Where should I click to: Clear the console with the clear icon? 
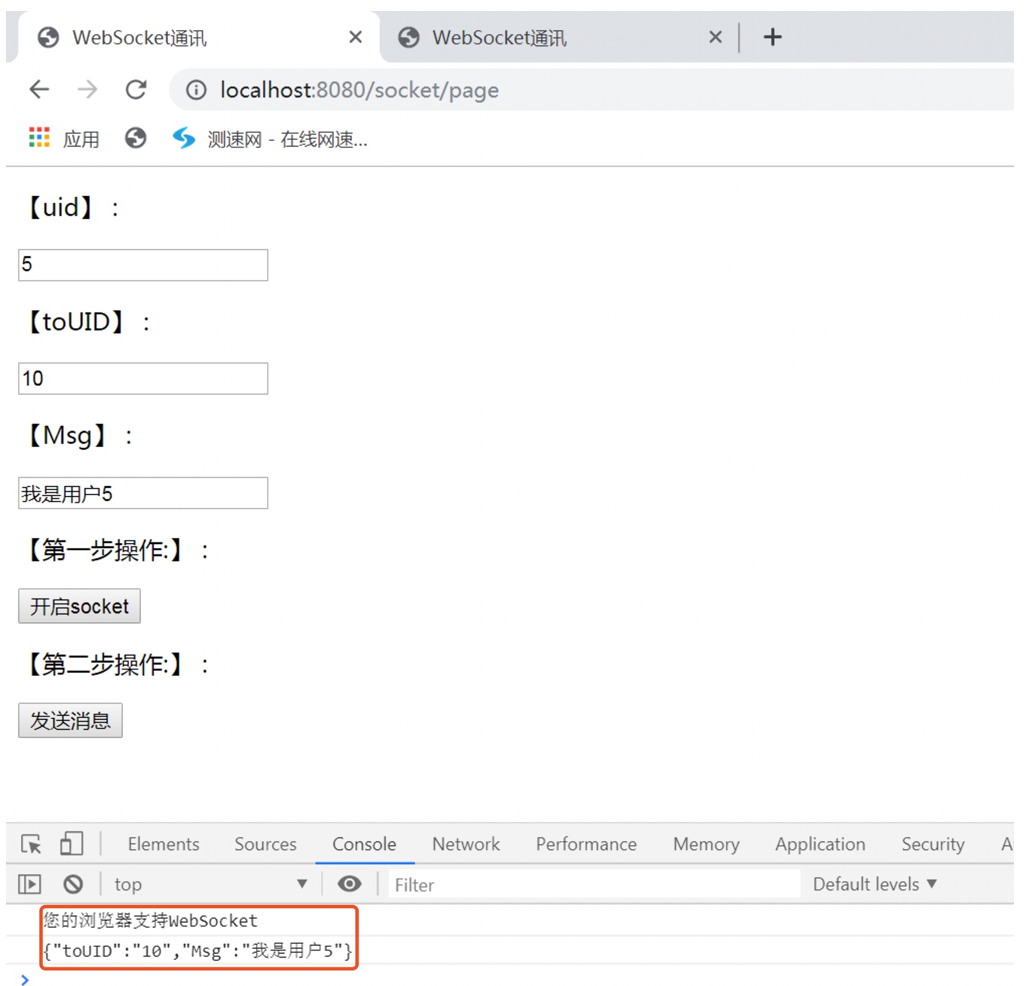73,884
